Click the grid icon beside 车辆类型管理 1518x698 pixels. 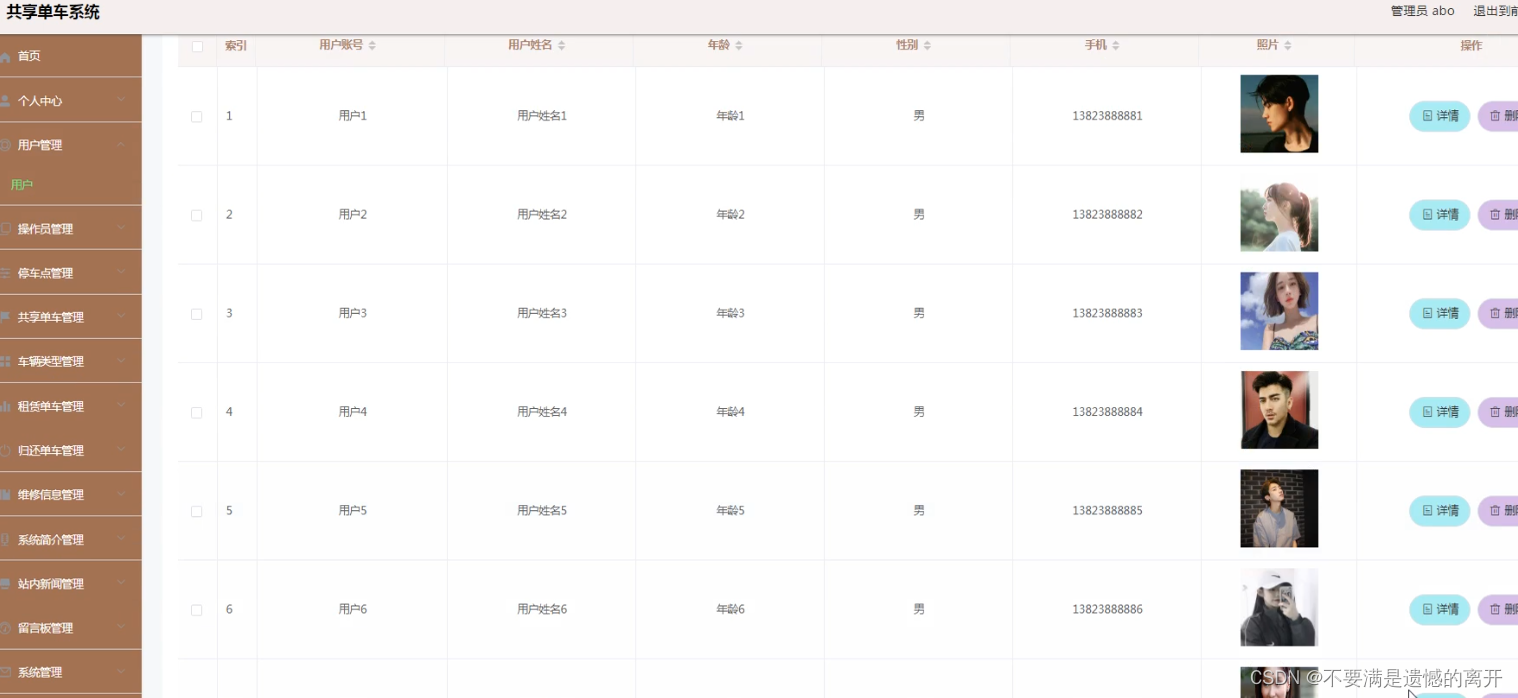pos(5,361)
